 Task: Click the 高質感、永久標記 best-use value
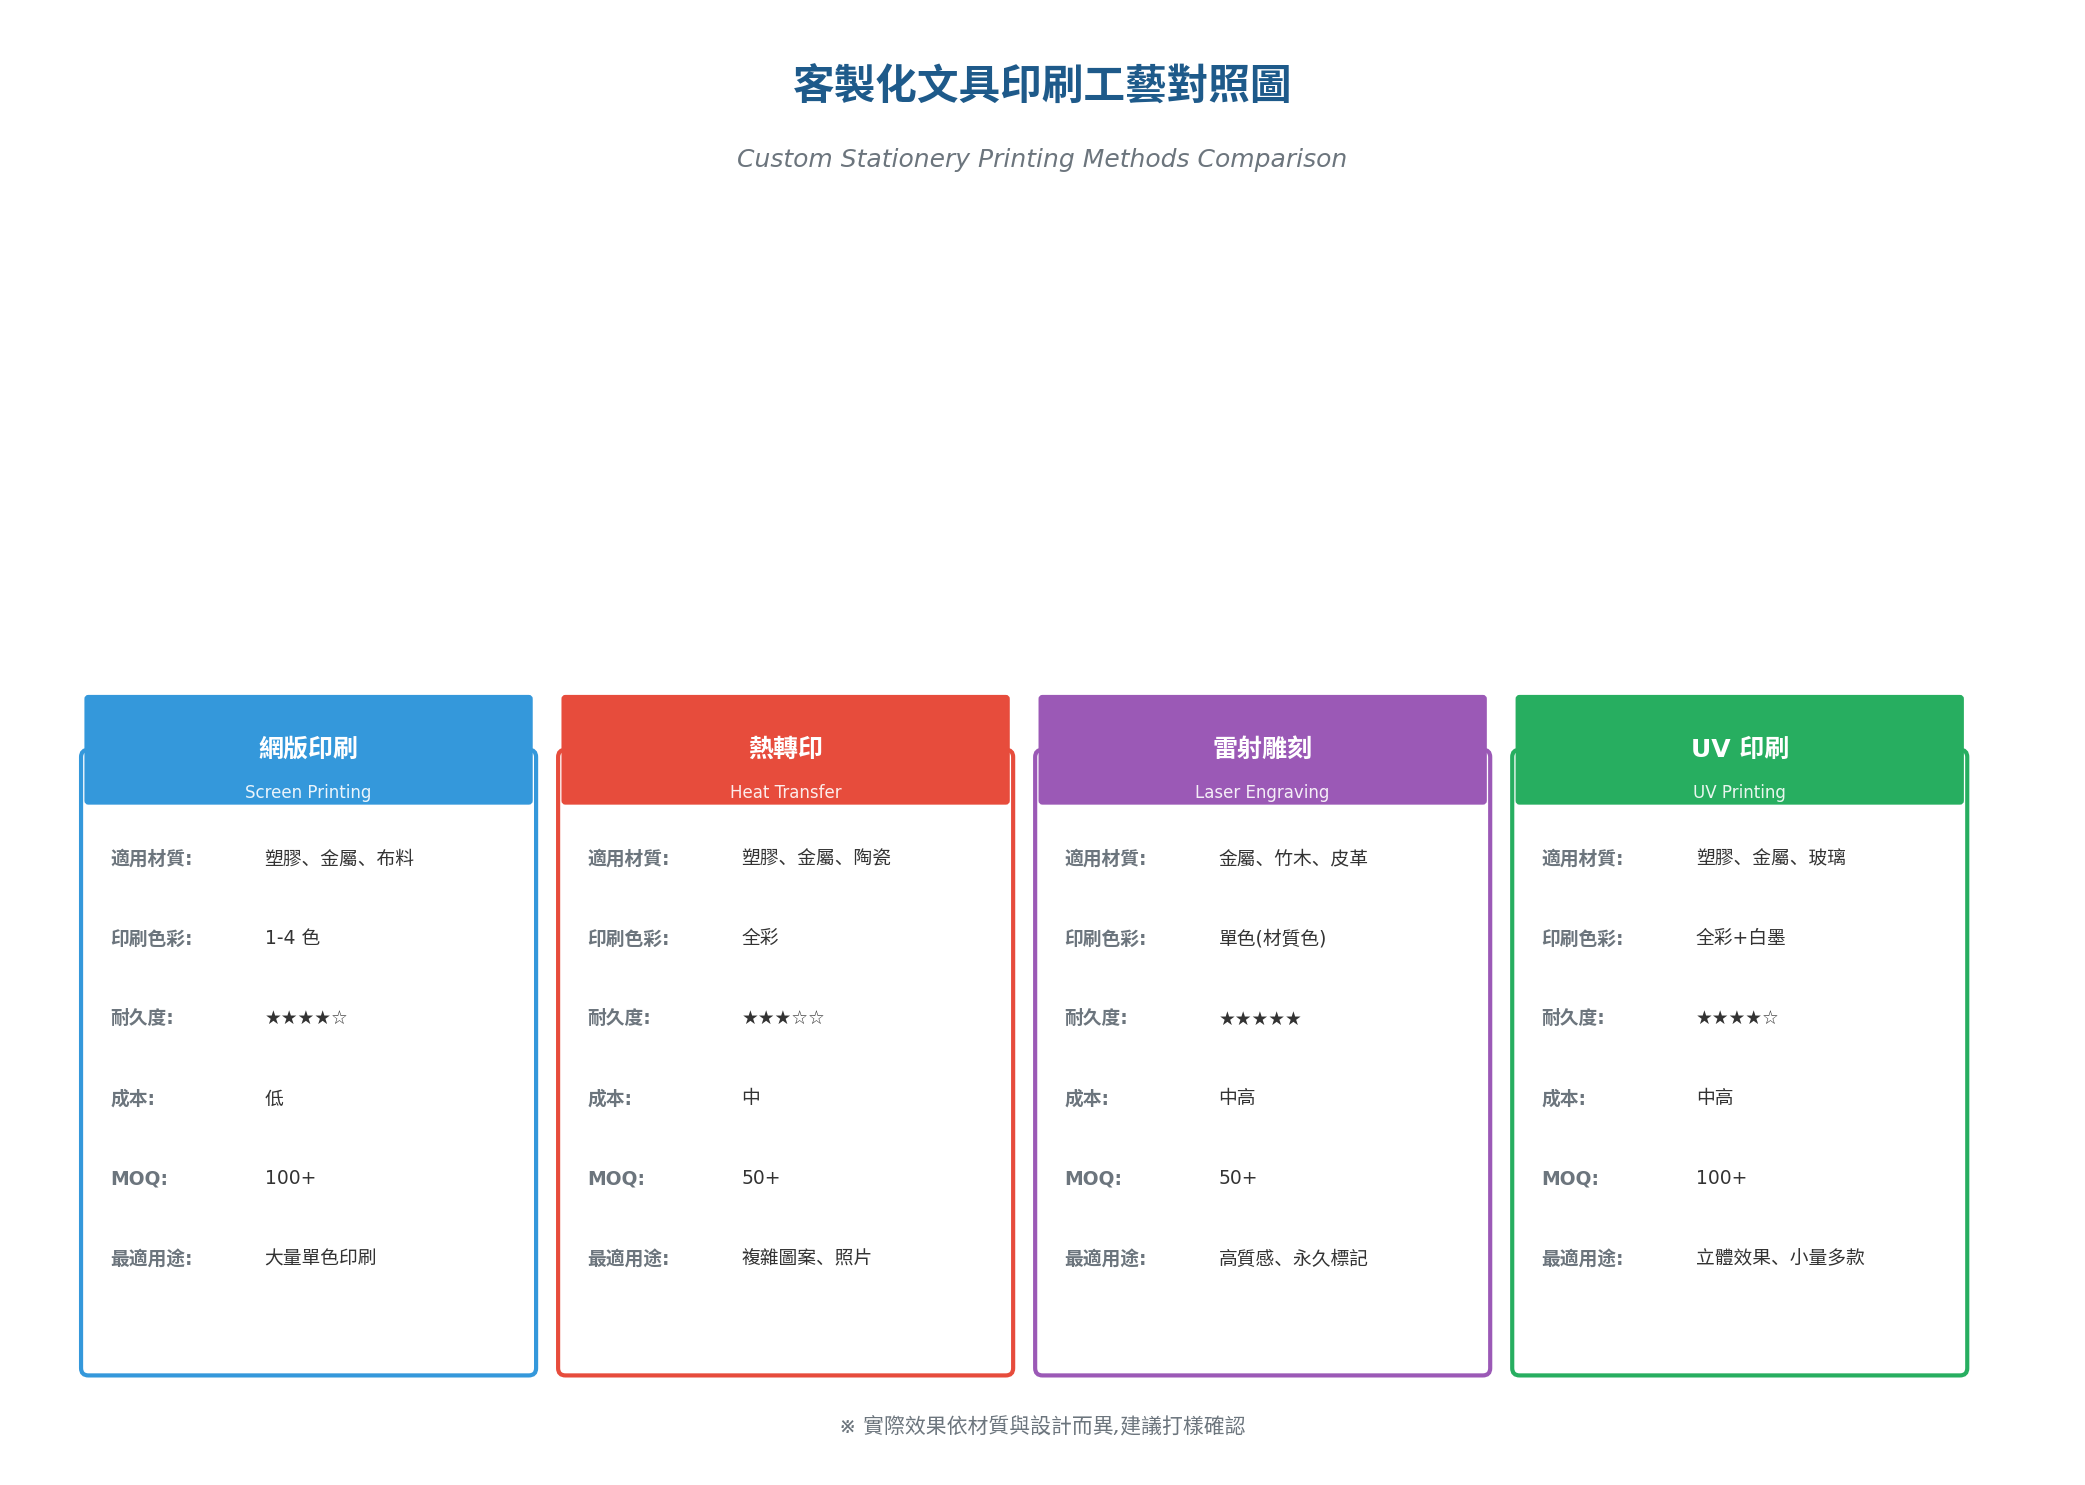[1293, 1258]
